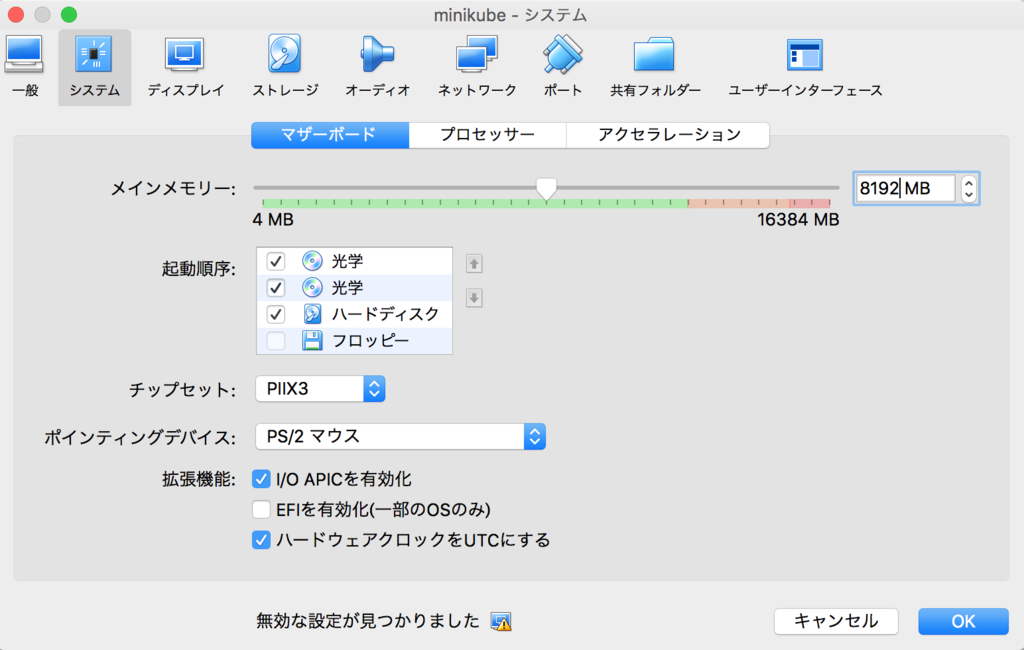Click the 16384 MB maximum label
Screen dimensions: 1024x650
pyautogui.click(x=798, y=219)
